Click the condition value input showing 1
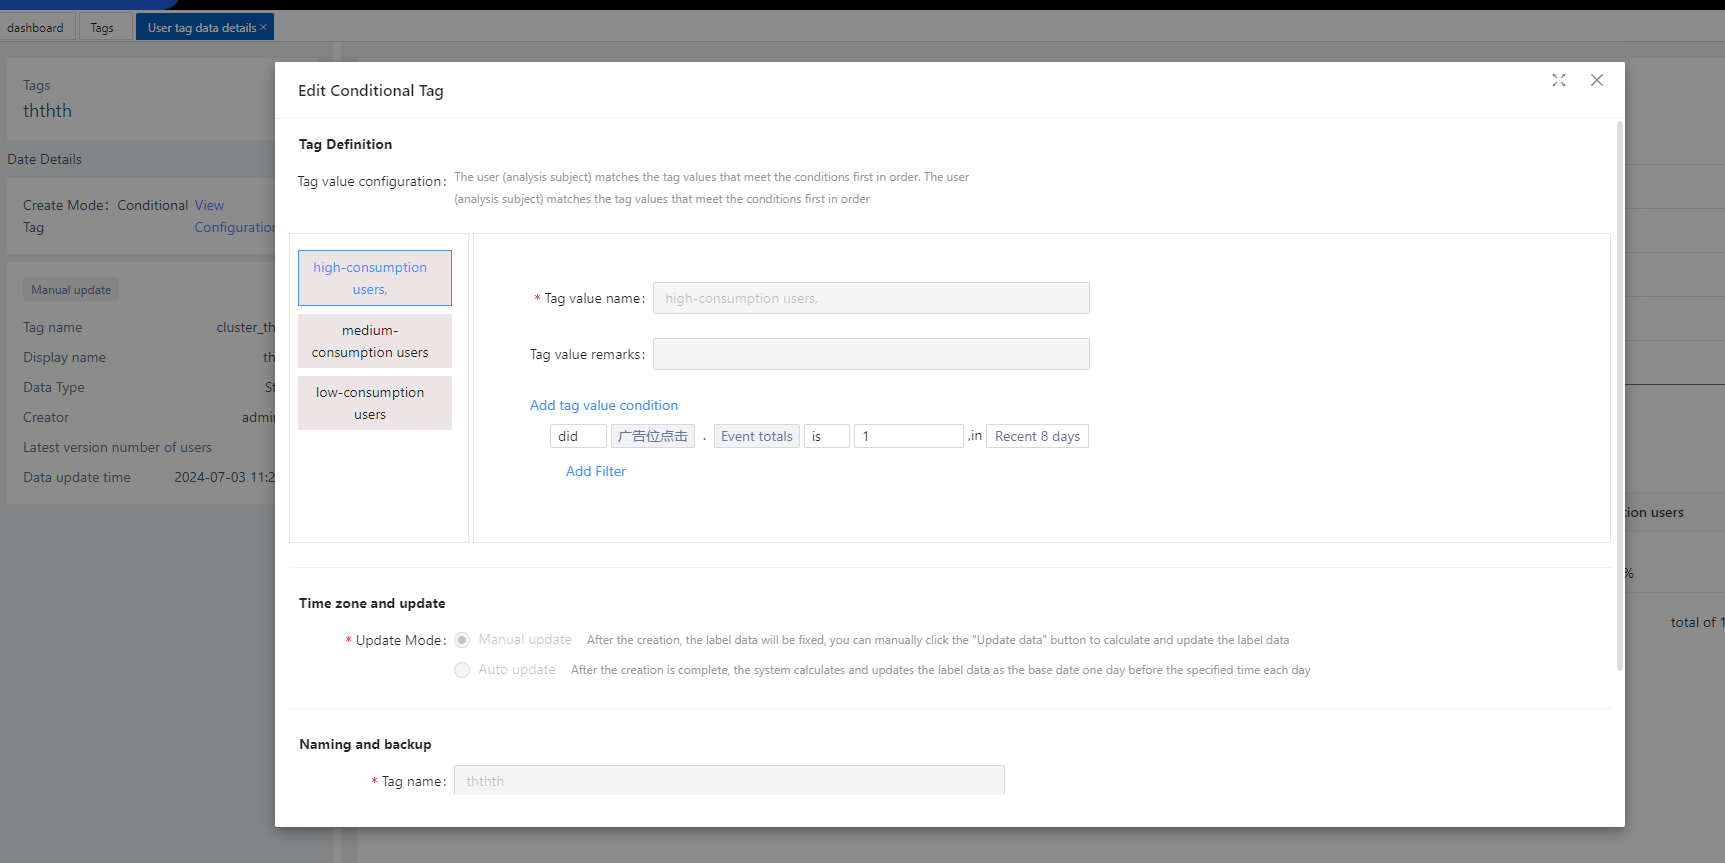Screen dimensions: 1725x863 click(907, 436)
